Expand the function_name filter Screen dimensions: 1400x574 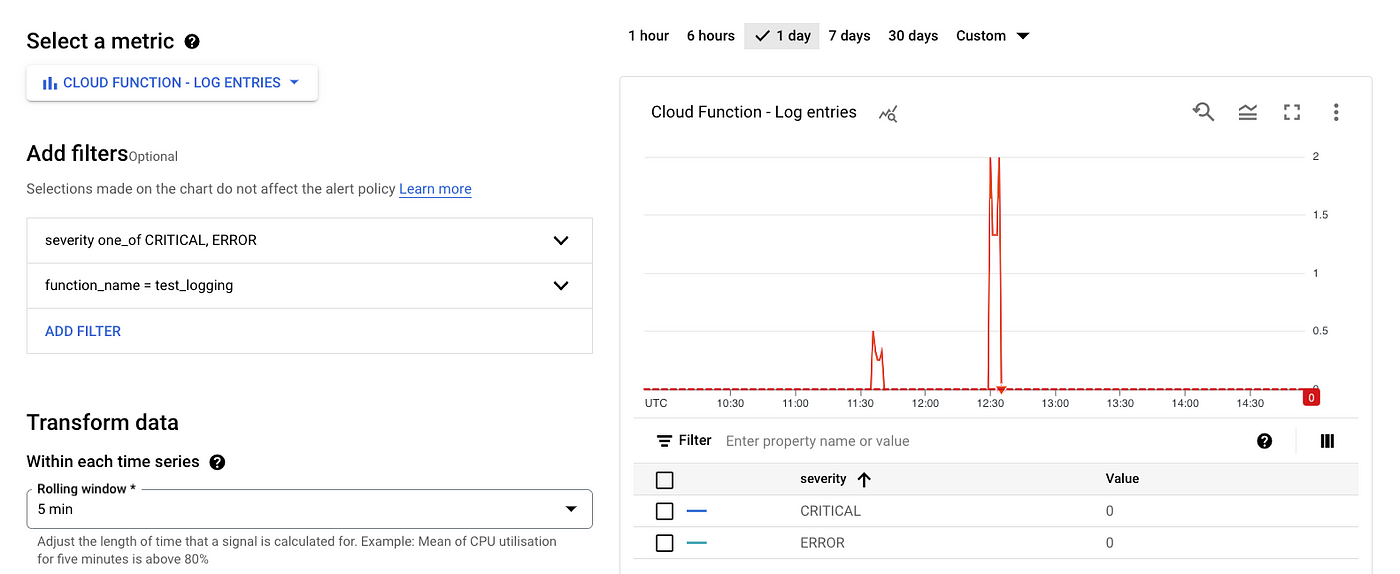click(310, 286)
